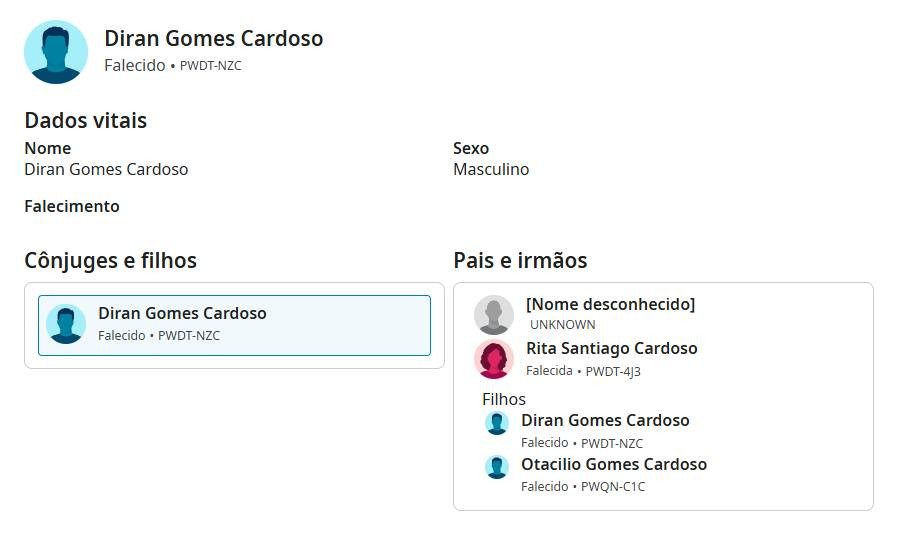Image resolution: width=899 pixels, height=559 pixels.
Task: Click Diran's avatar in the Cônjuges e filhos card
Action: [66, 324]
